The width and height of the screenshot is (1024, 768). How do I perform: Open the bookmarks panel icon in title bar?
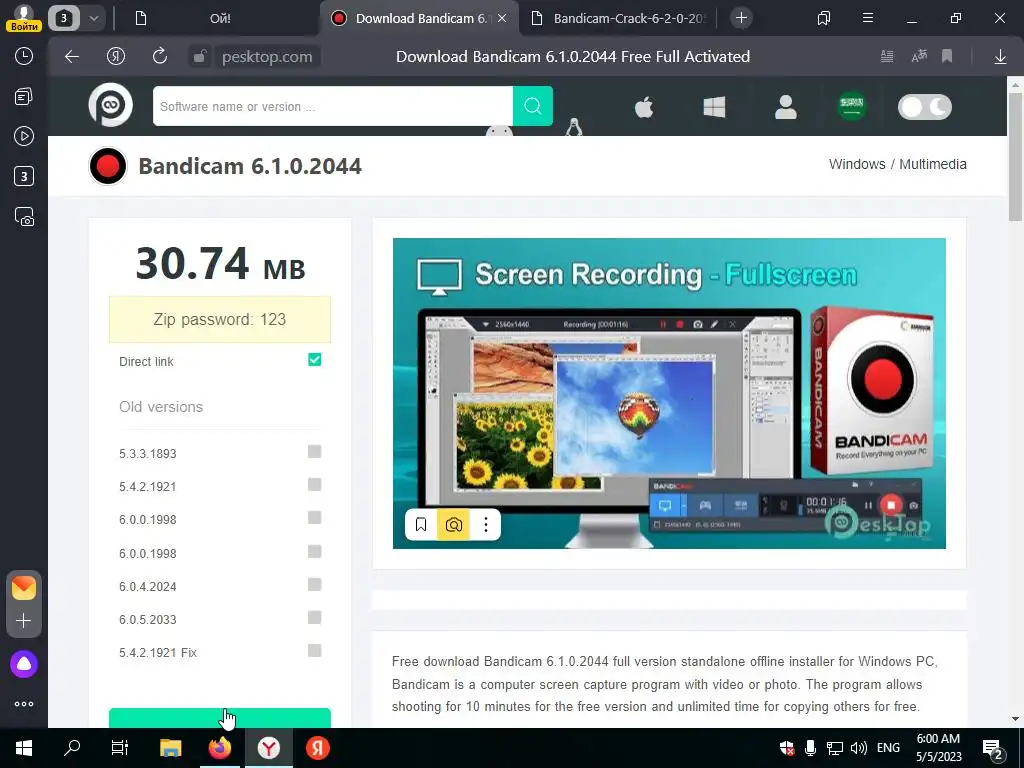[x=824, y=18]
